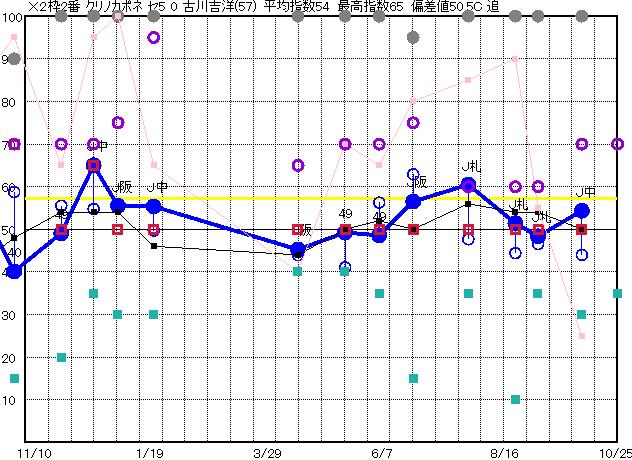Select the lone gray dot at value 95
The image size is (632, 460).
point(413,38)
